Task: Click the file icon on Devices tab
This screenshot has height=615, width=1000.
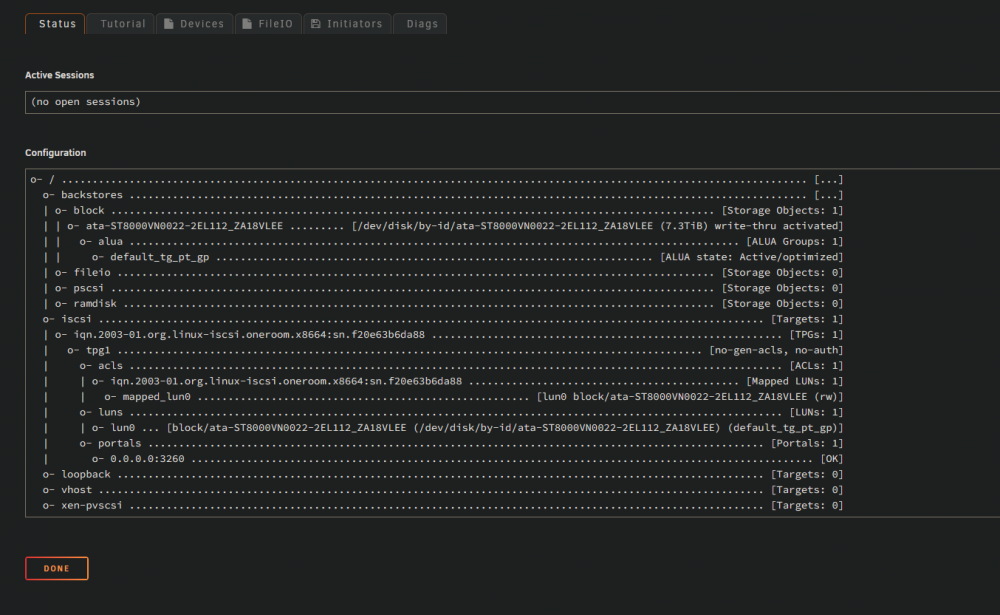Action: pos(169,24)
